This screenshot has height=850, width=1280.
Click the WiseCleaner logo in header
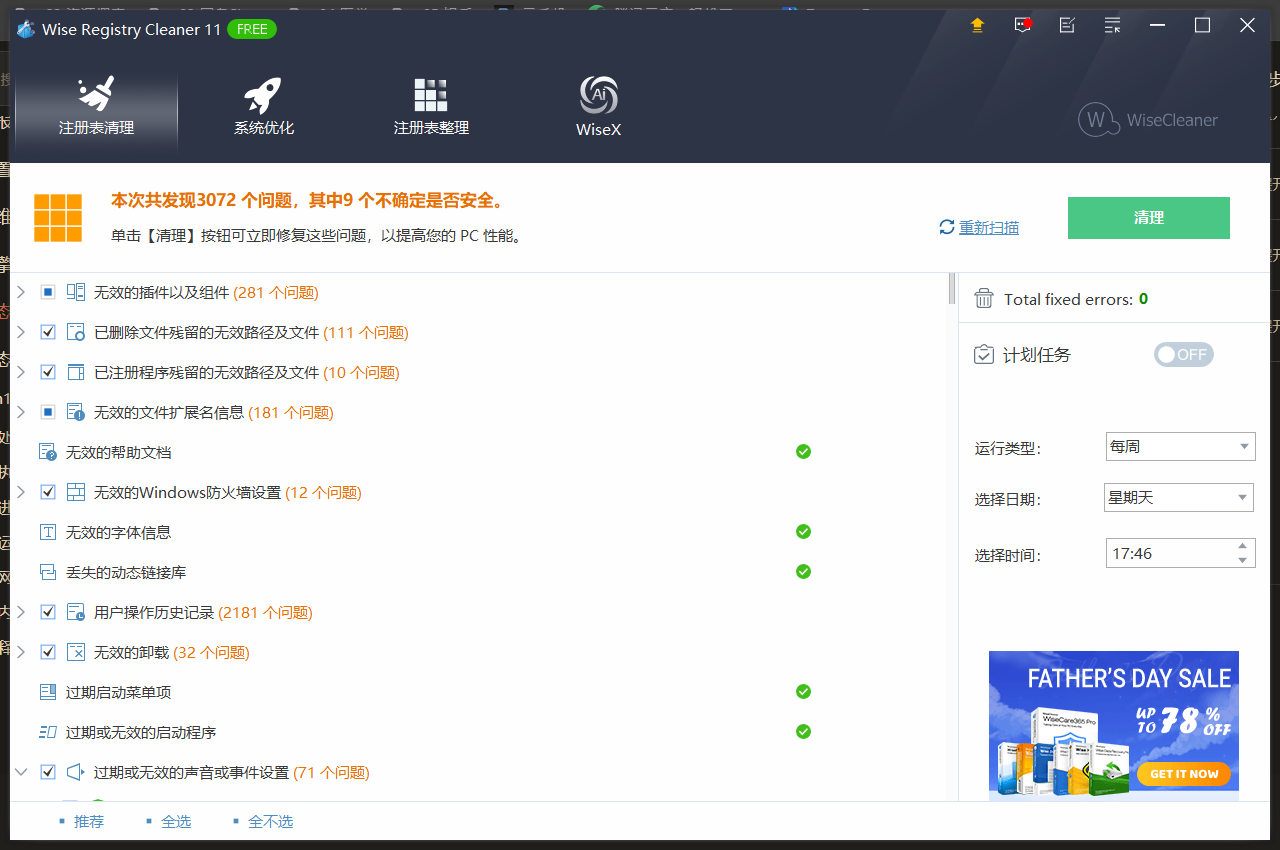(x=1148, y=120)
